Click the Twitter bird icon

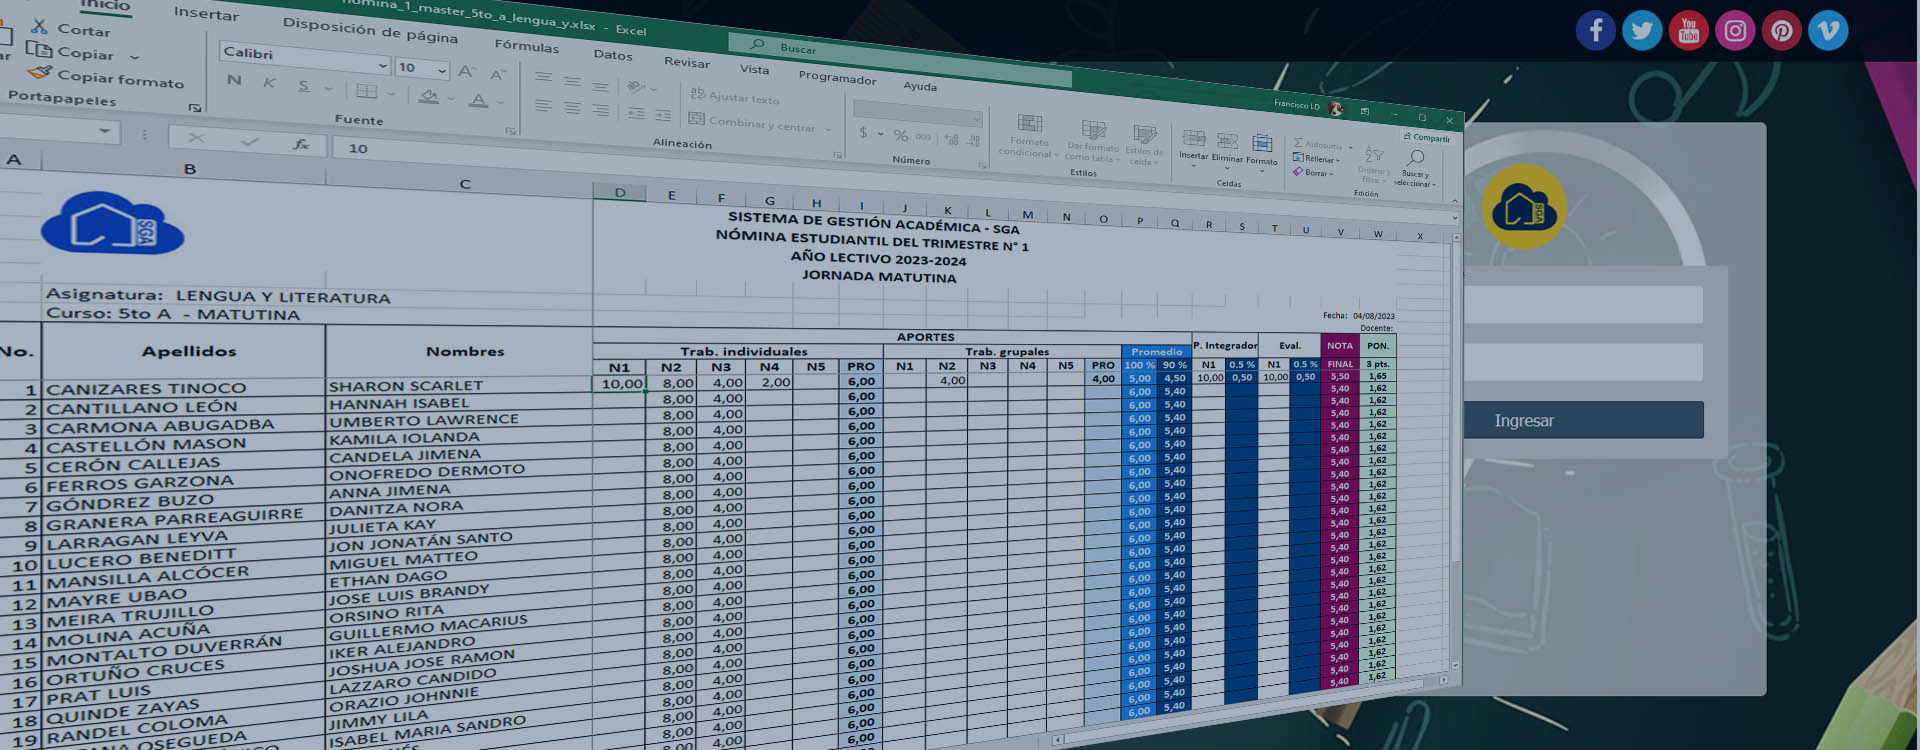pyautogui.click(x=1642, y=31)
